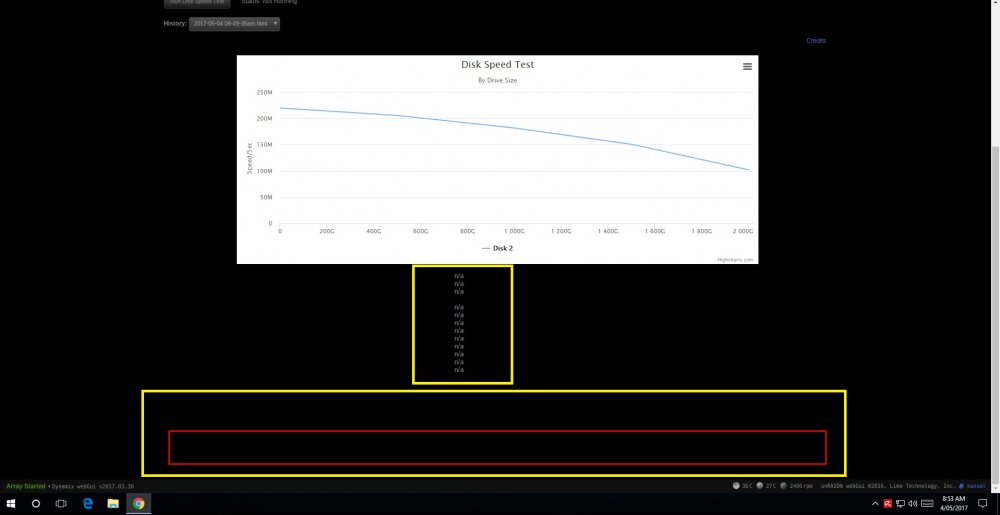Open Task View on the taskbar
Image resolution: width=1000 pixels, height=515 pixels.
[x=61, y=504]
